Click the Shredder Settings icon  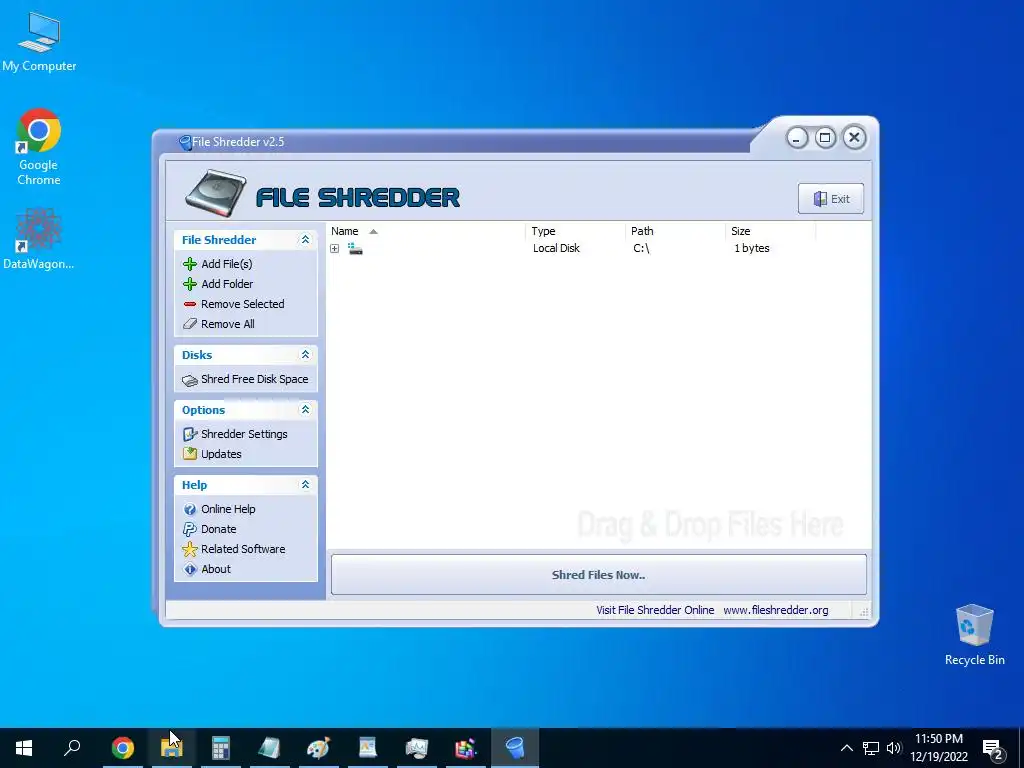pyautogui.click(x=190, y=434)
